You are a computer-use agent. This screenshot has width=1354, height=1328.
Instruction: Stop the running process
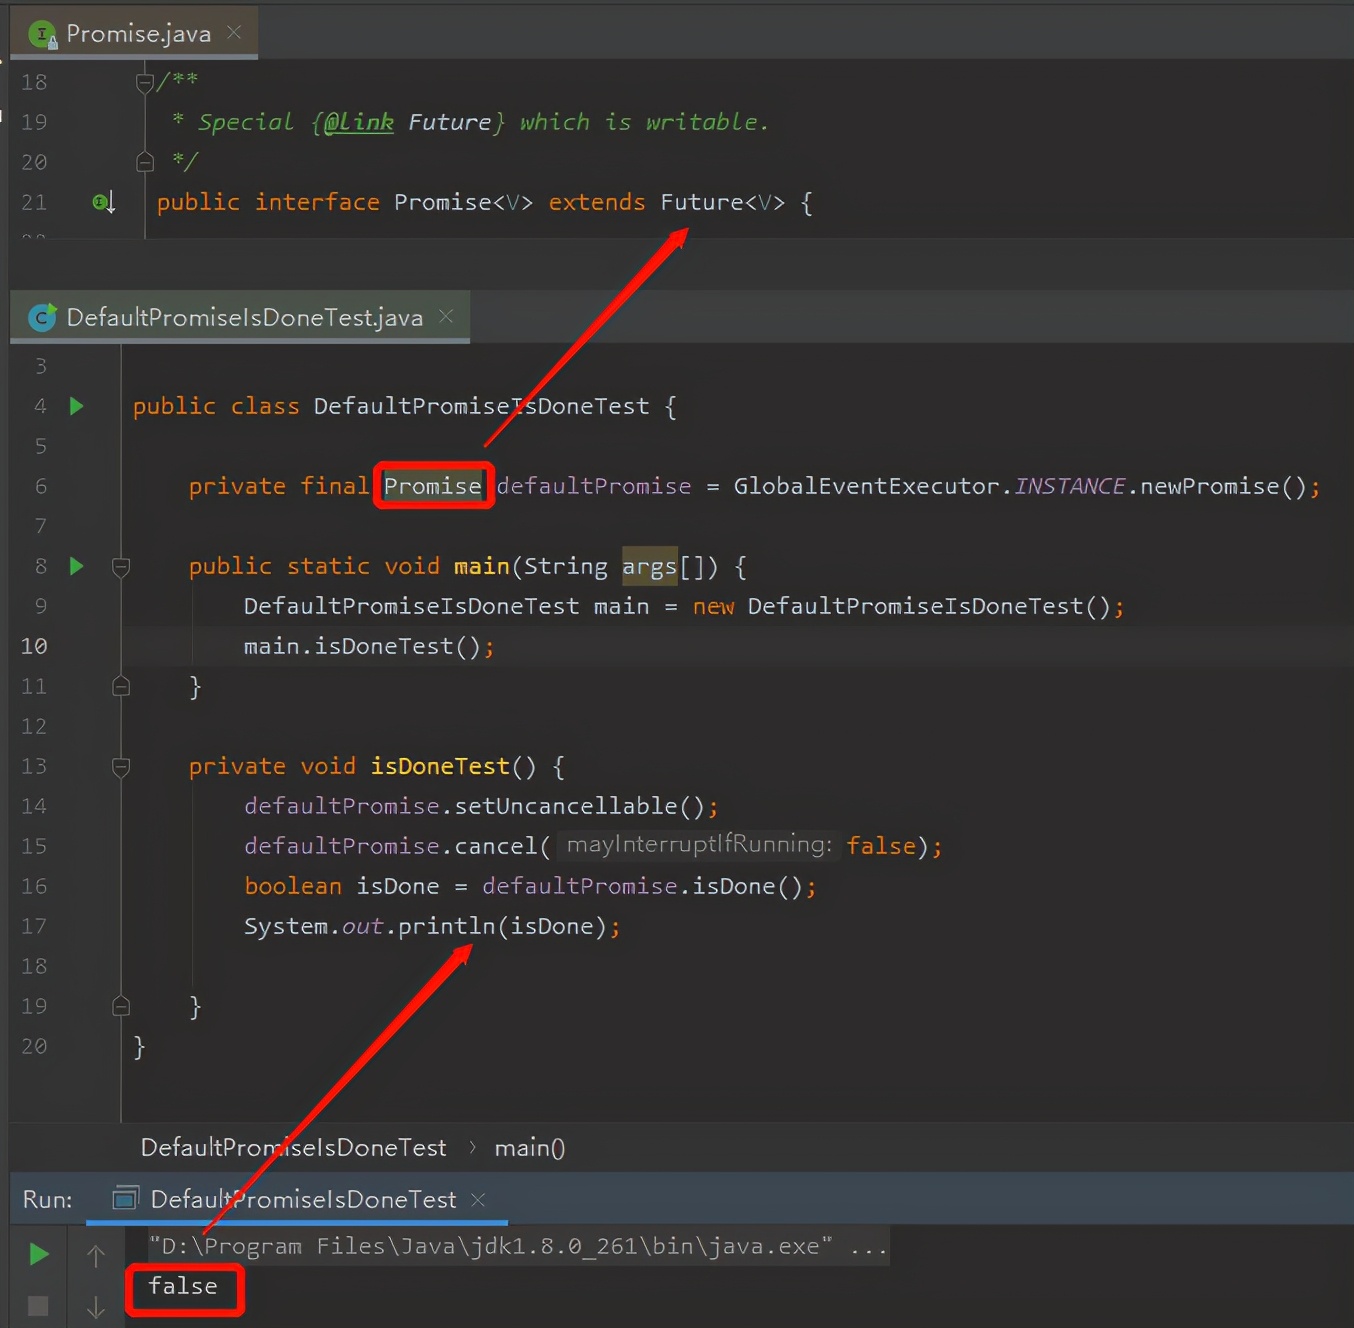tap(38, 1306)
